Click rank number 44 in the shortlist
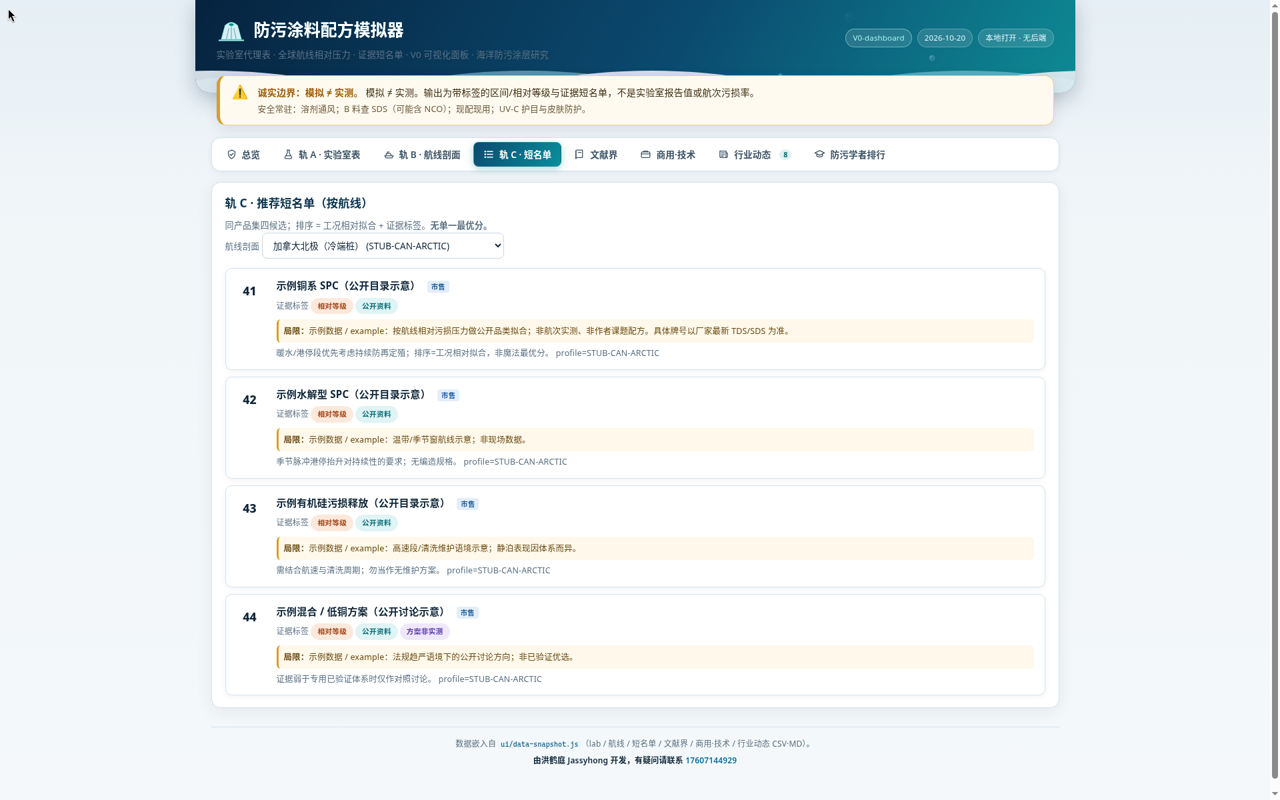 250,617
